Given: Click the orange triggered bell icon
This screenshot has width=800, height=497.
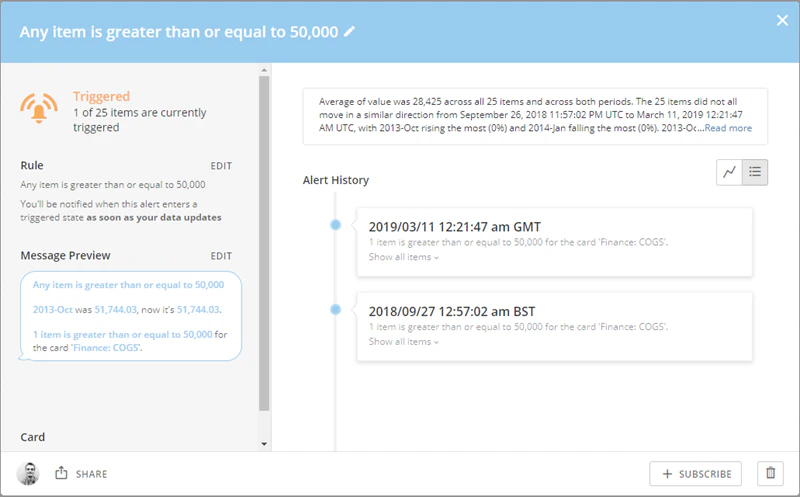Looking at the screenshot, I should pyautogui.click(x=39, y=109).
